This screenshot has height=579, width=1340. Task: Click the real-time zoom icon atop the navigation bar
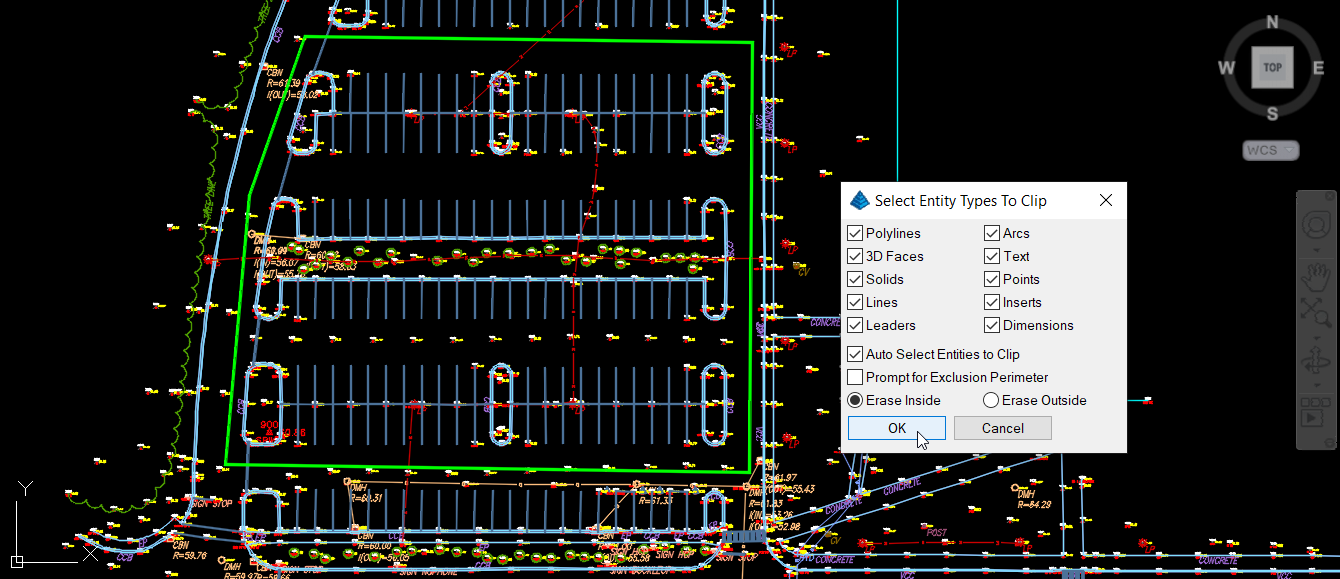click(x=1315, y=223)
